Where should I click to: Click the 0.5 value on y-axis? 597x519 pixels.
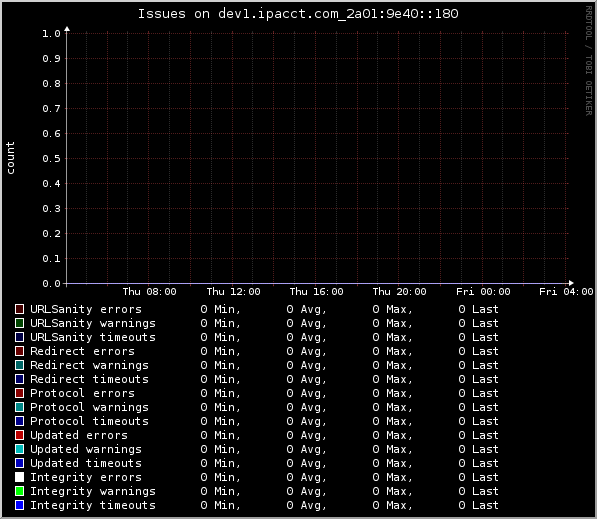(x=51, y=158)
